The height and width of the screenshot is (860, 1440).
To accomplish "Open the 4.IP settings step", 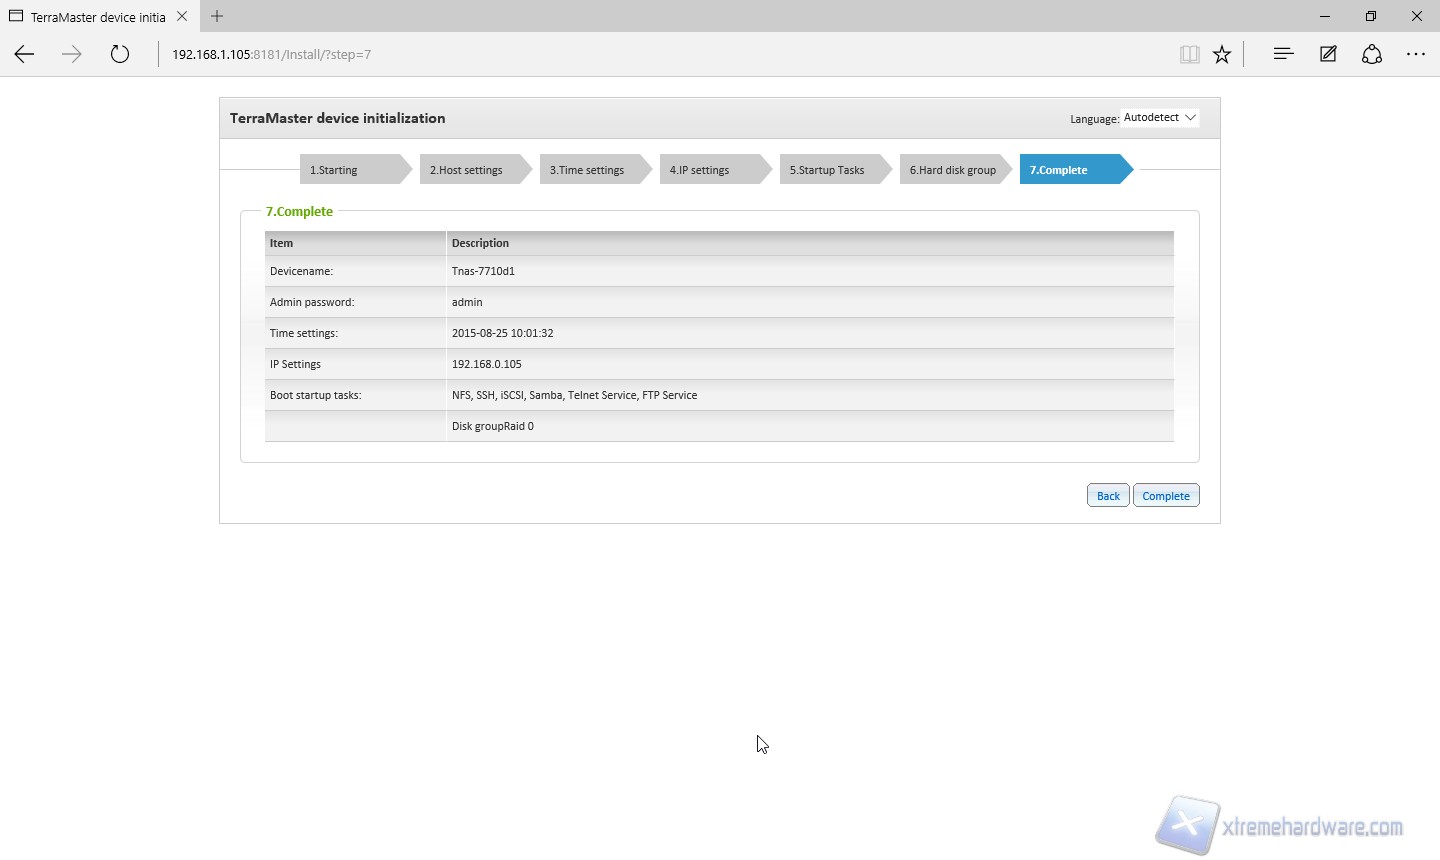I will click(710, 170).
